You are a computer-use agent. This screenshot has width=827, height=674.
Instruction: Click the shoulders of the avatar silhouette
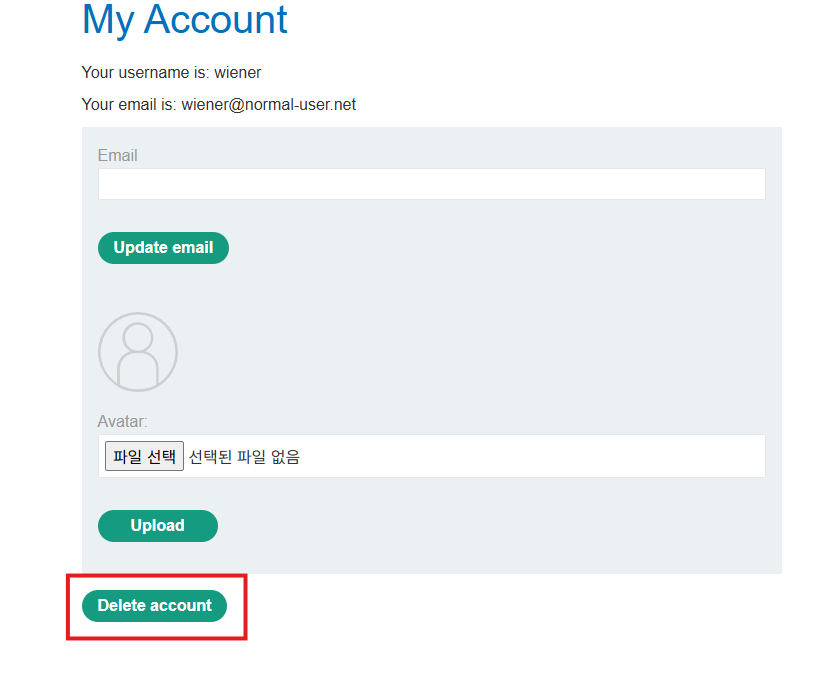point(138,372)
